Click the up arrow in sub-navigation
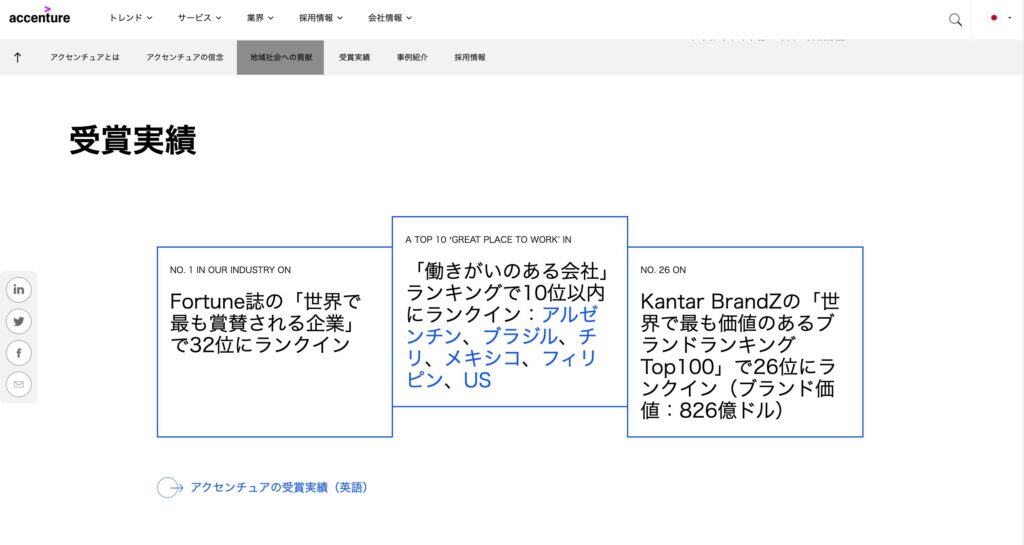 tap(18, 58)
